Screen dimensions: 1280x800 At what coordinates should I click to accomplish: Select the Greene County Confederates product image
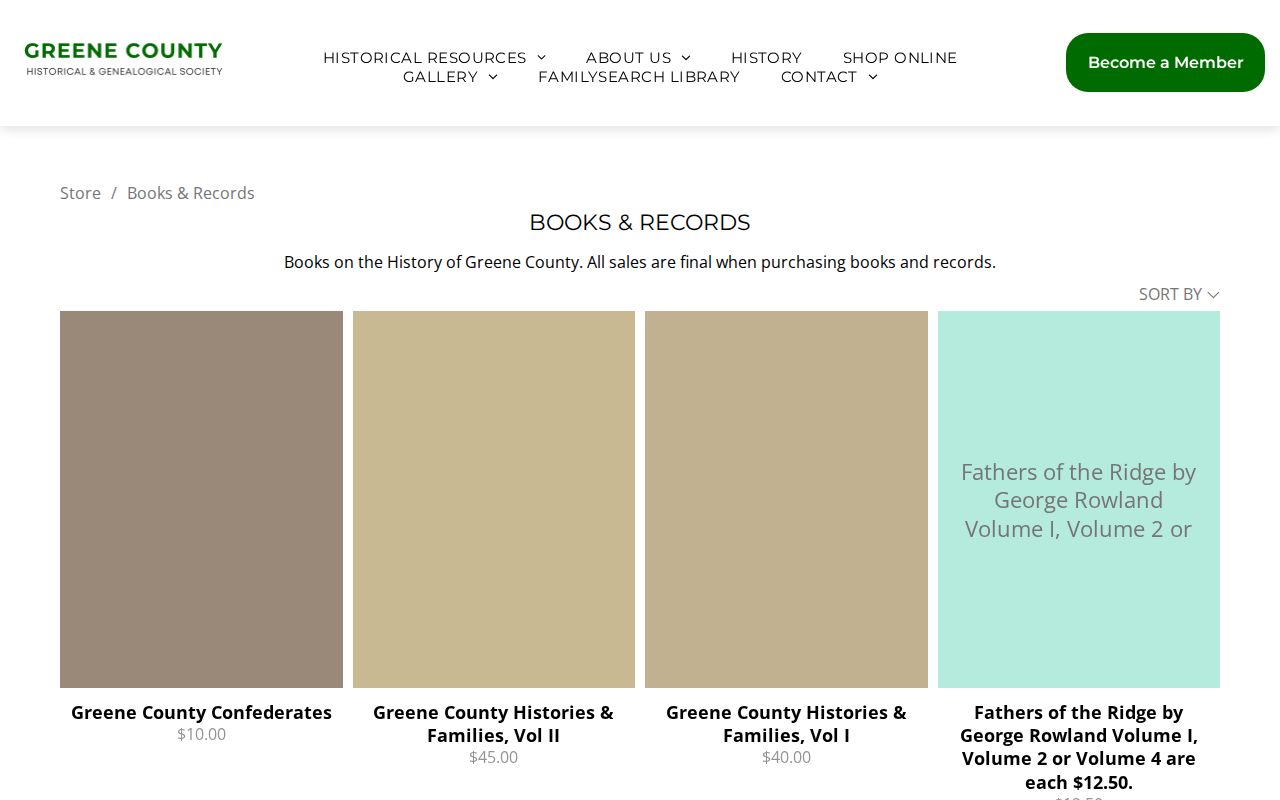201,499
